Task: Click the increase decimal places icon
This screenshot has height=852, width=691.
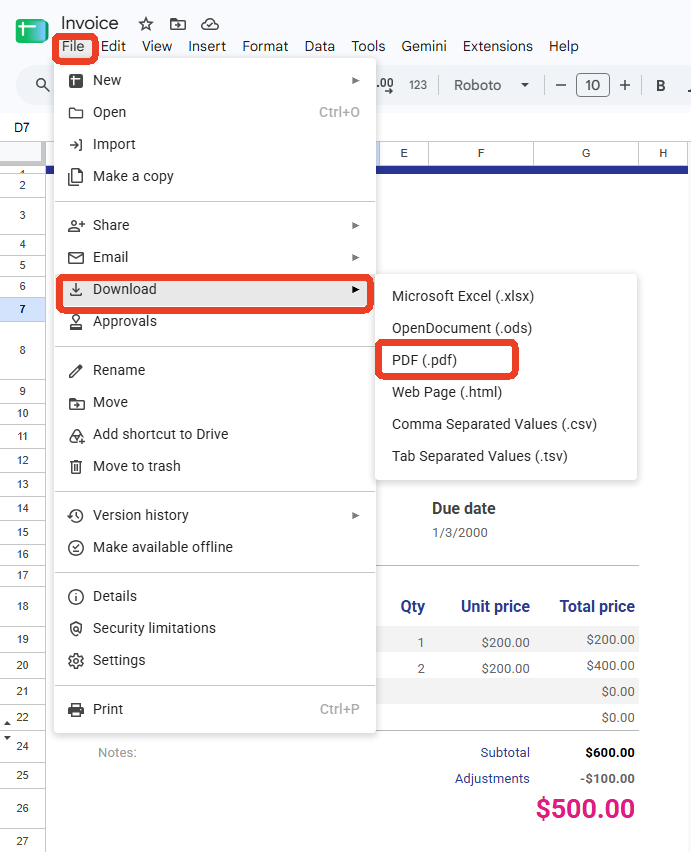Action: pos(385,85)
